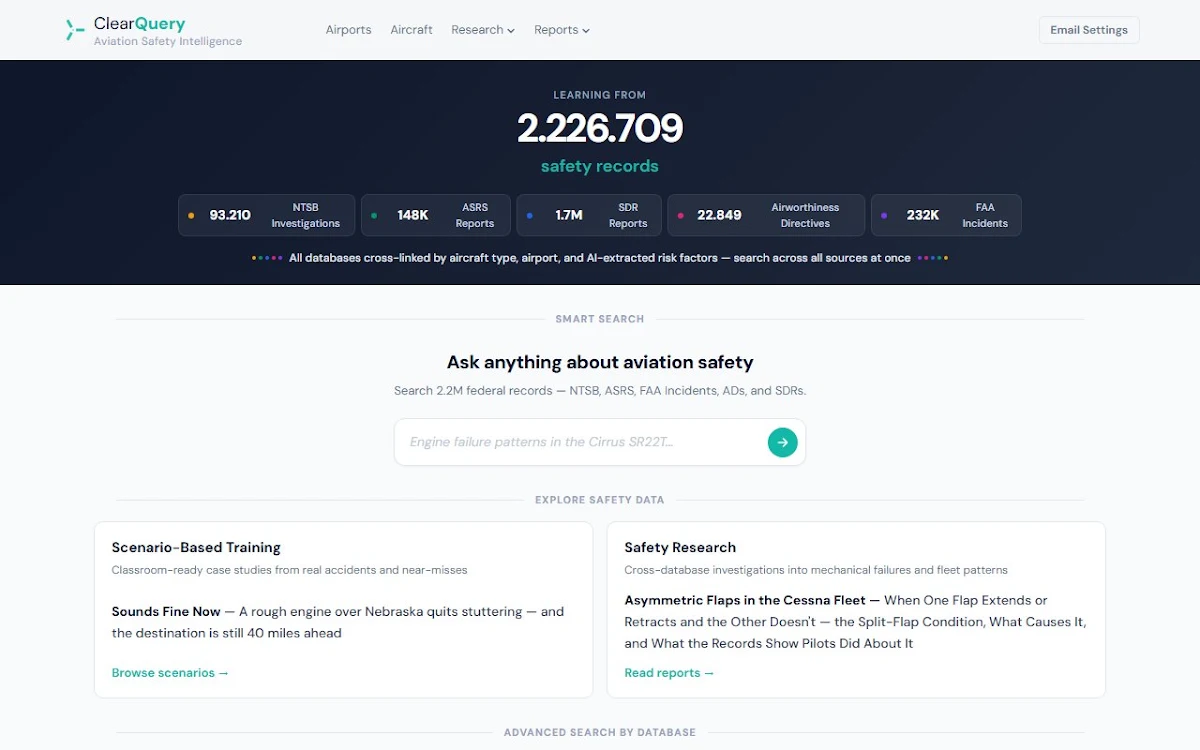Open Email Settings
1200x750 pixels.
pyautogui.click(x=1089, y=30)
